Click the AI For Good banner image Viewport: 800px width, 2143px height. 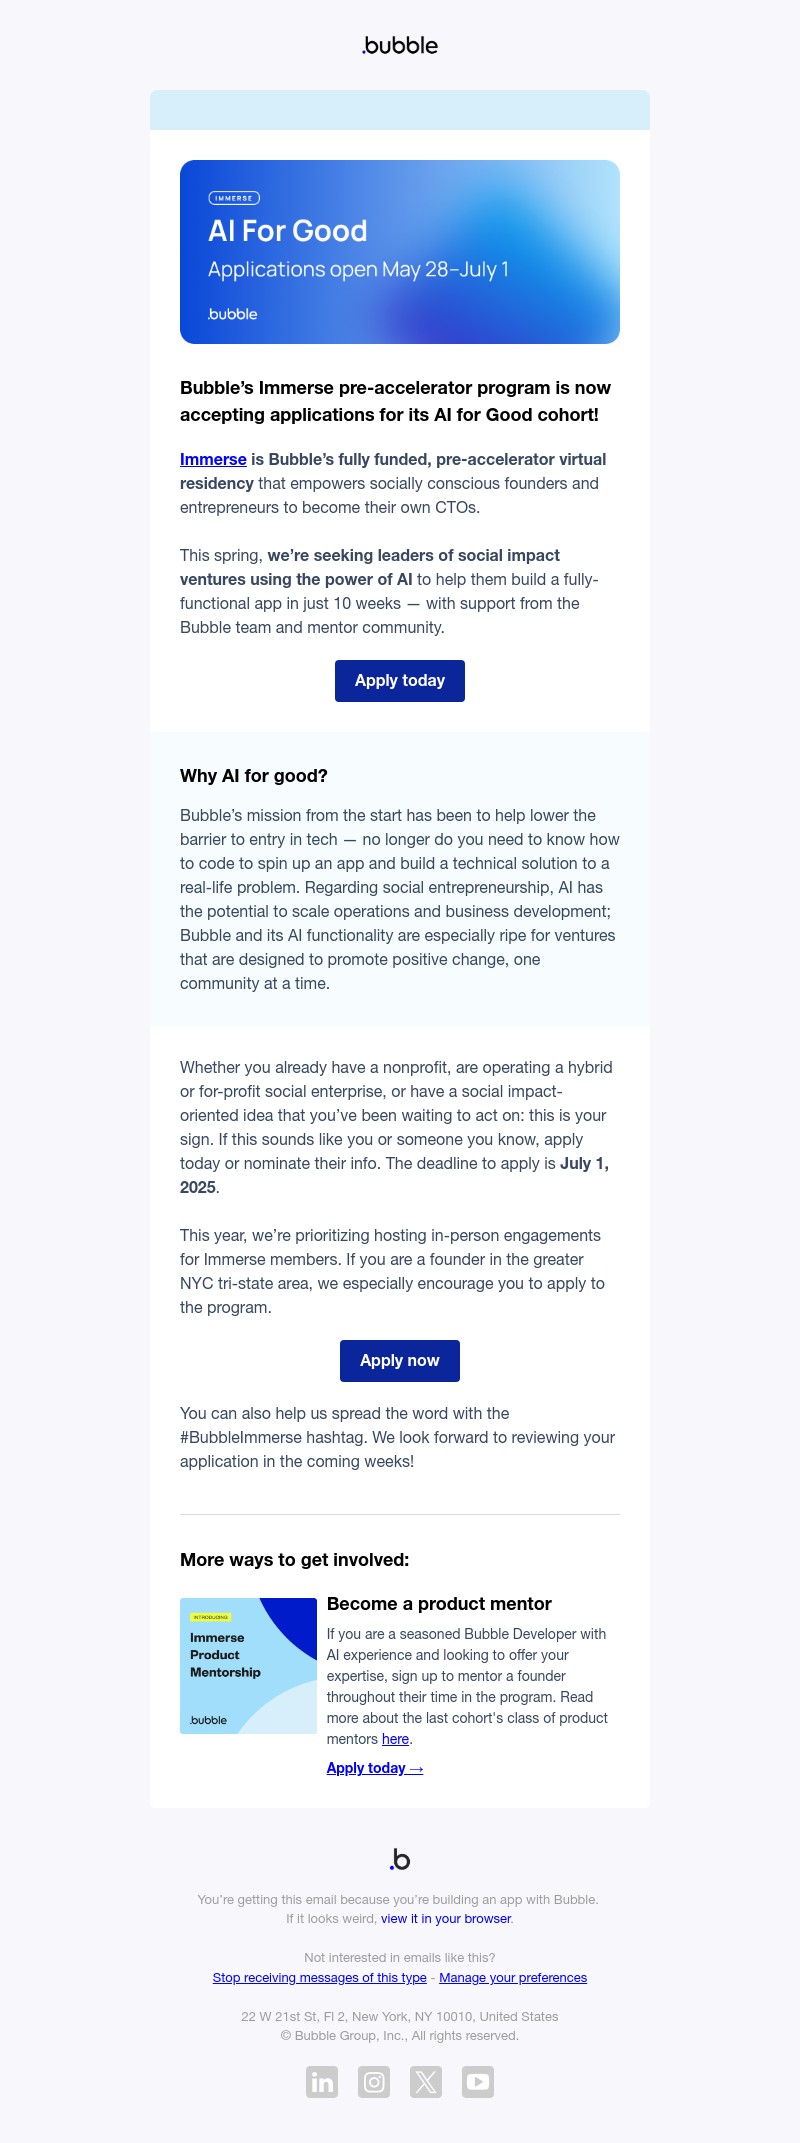400,252
